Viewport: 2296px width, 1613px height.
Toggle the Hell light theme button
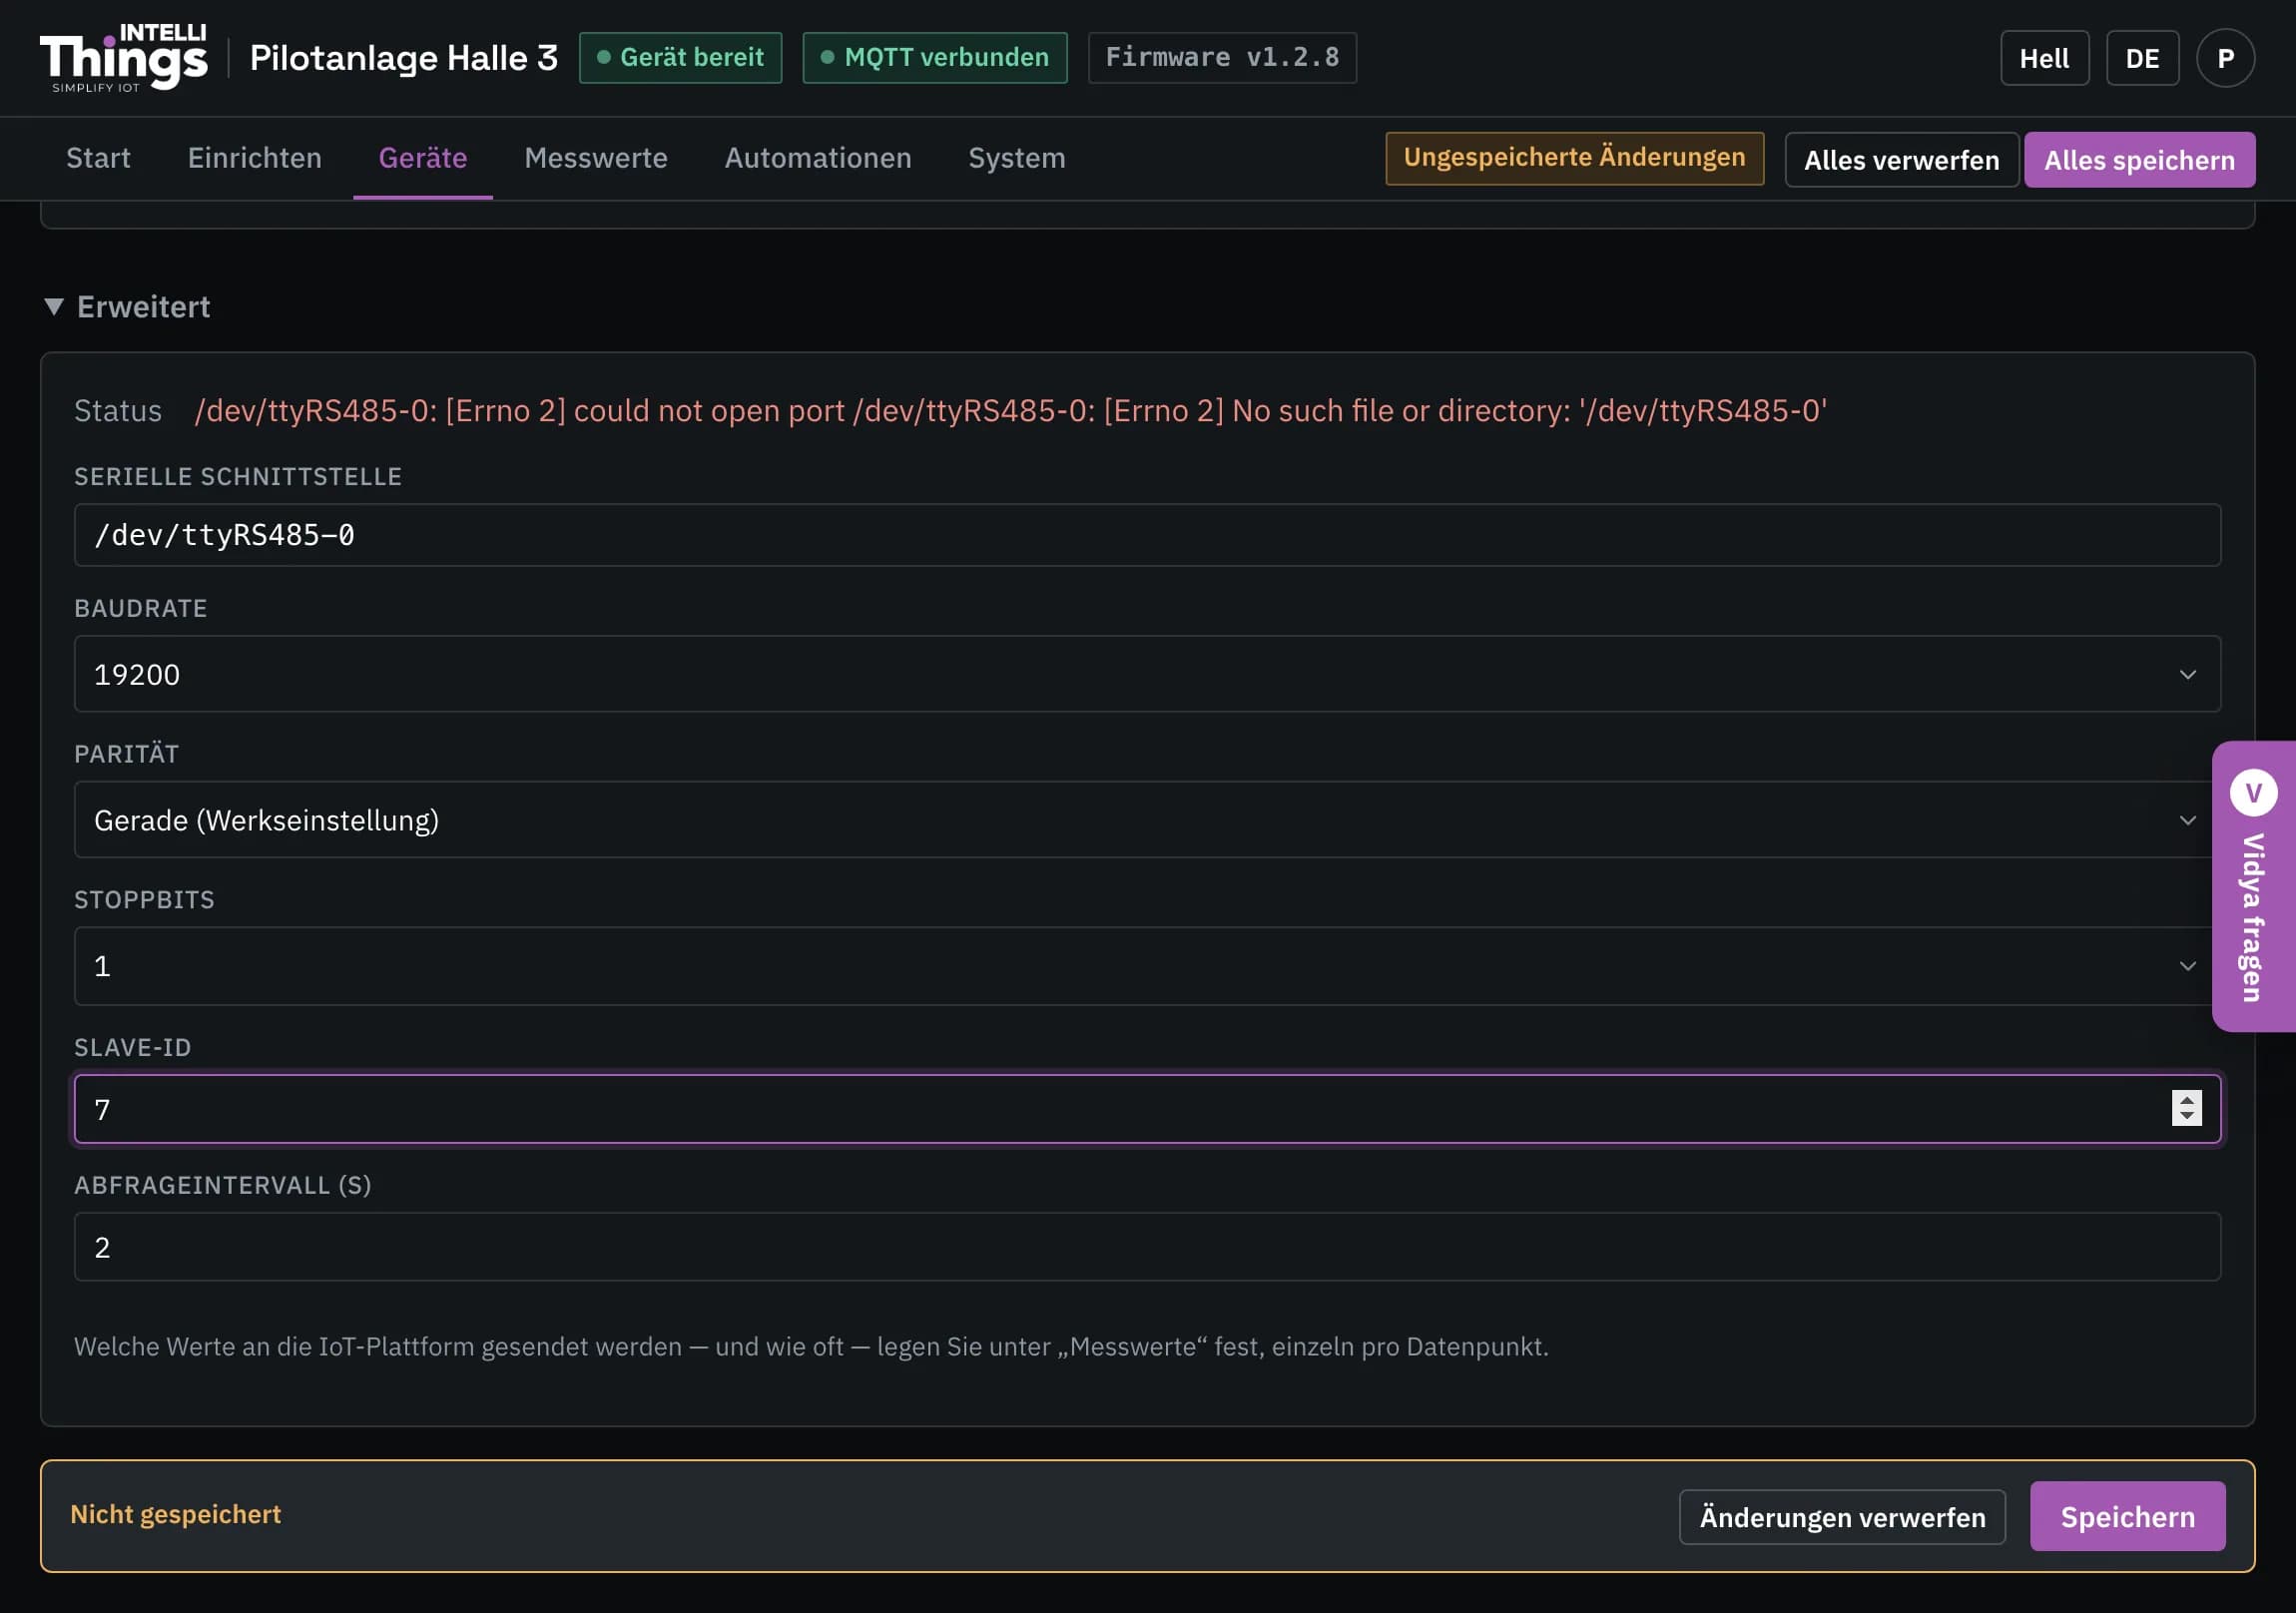coord(2044,58)
